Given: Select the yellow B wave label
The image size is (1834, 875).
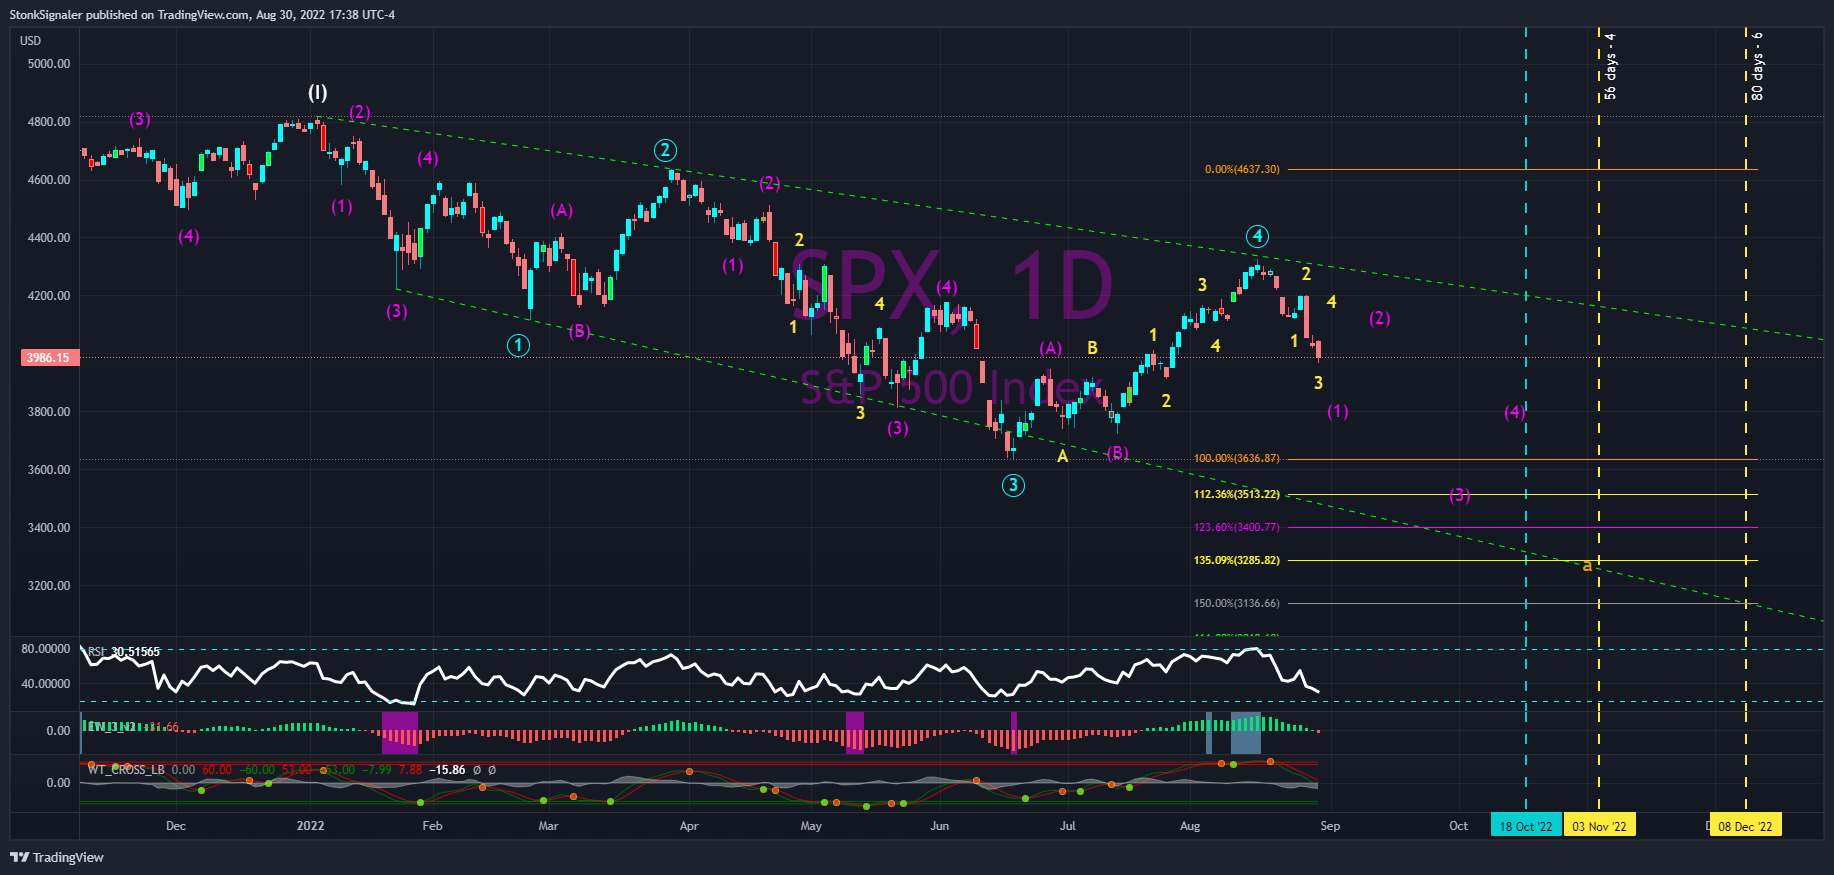Looking at the screenshot, I should pos(1093,348).
